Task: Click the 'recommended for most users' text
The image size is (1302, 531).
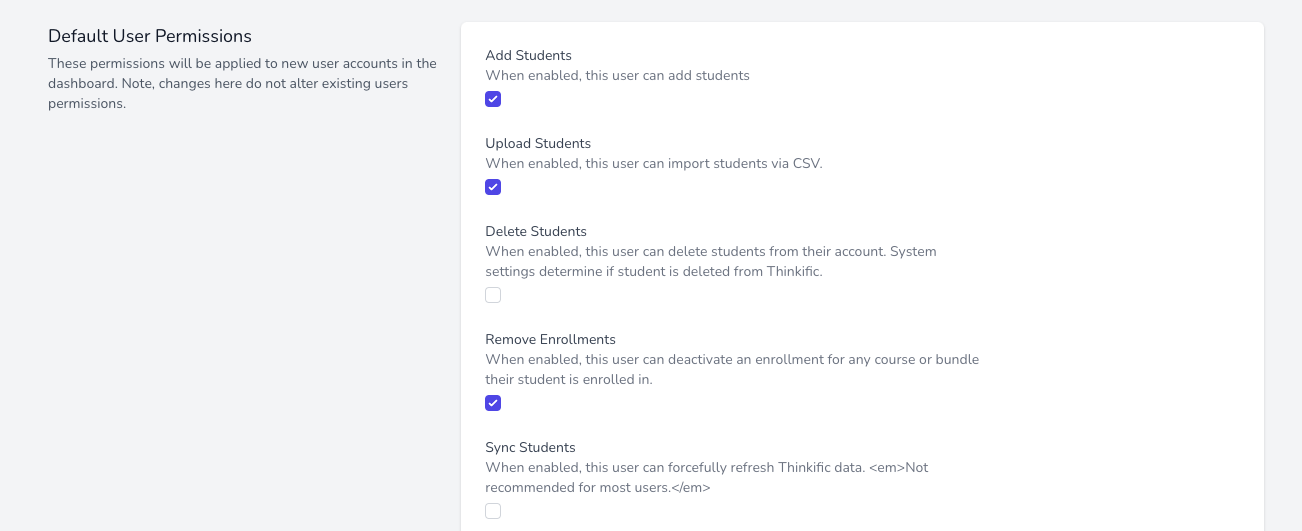Action: click(597, 487)
